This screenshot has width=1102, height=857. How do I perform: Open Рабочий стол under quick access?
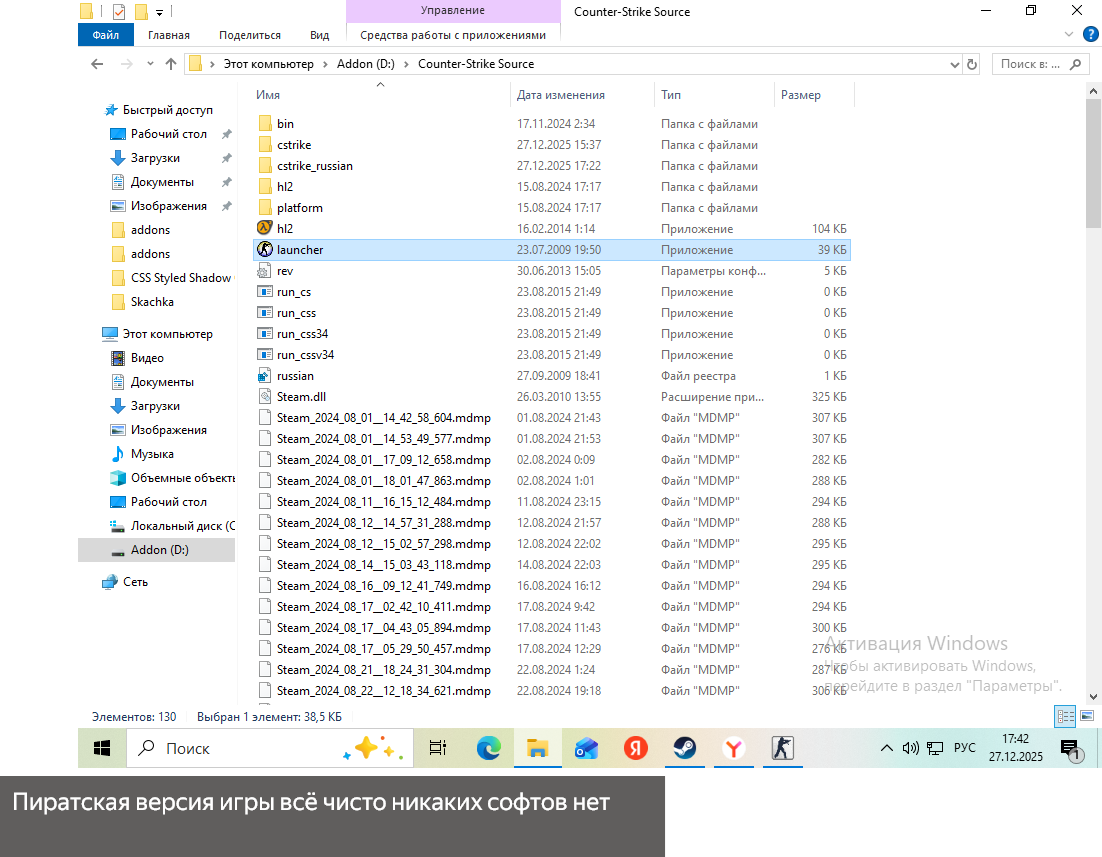point(169,134)
